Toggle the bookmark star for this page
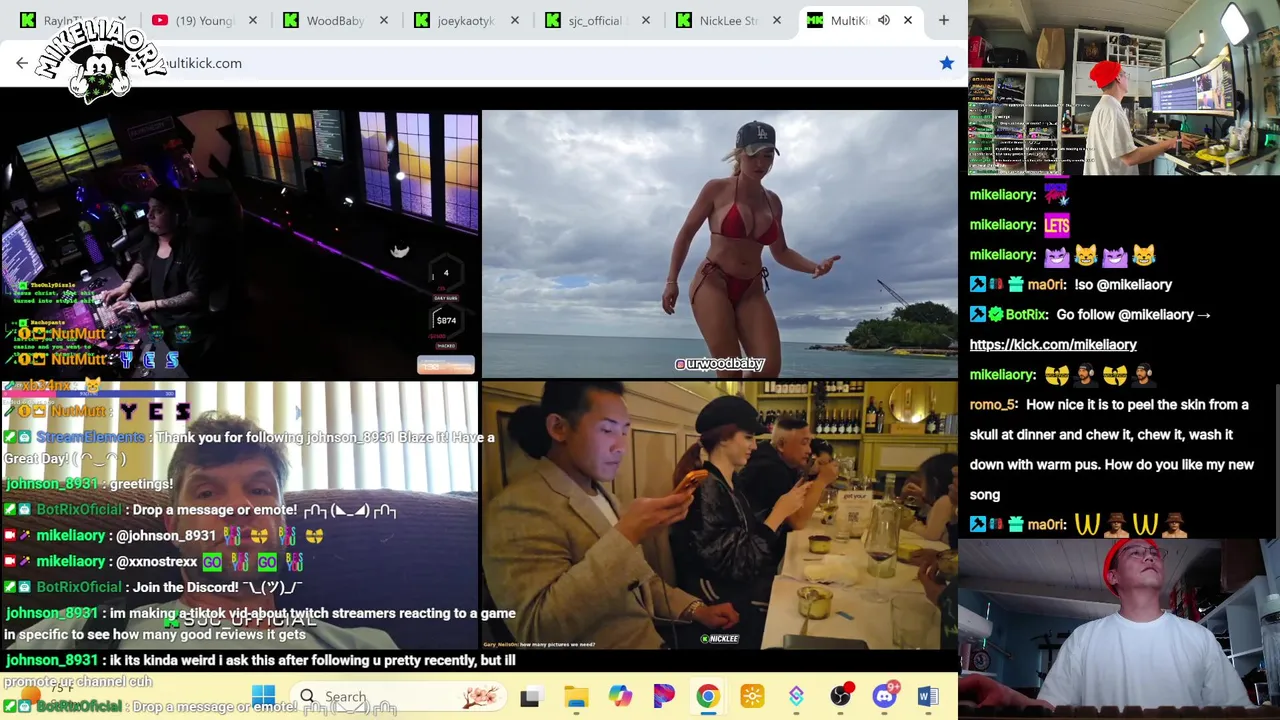 [x=947, y=63]
